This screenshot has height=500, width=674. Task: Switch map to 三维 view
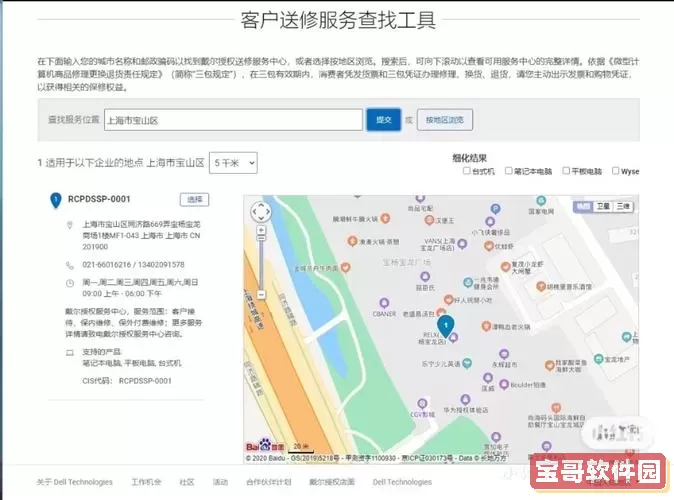coord(623,206)
